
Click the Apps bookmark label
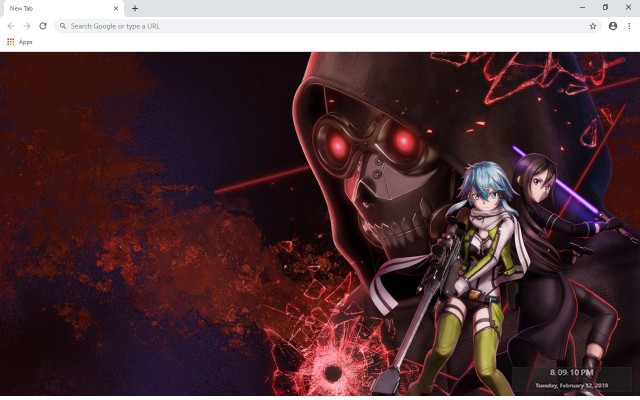coord(25,42)
